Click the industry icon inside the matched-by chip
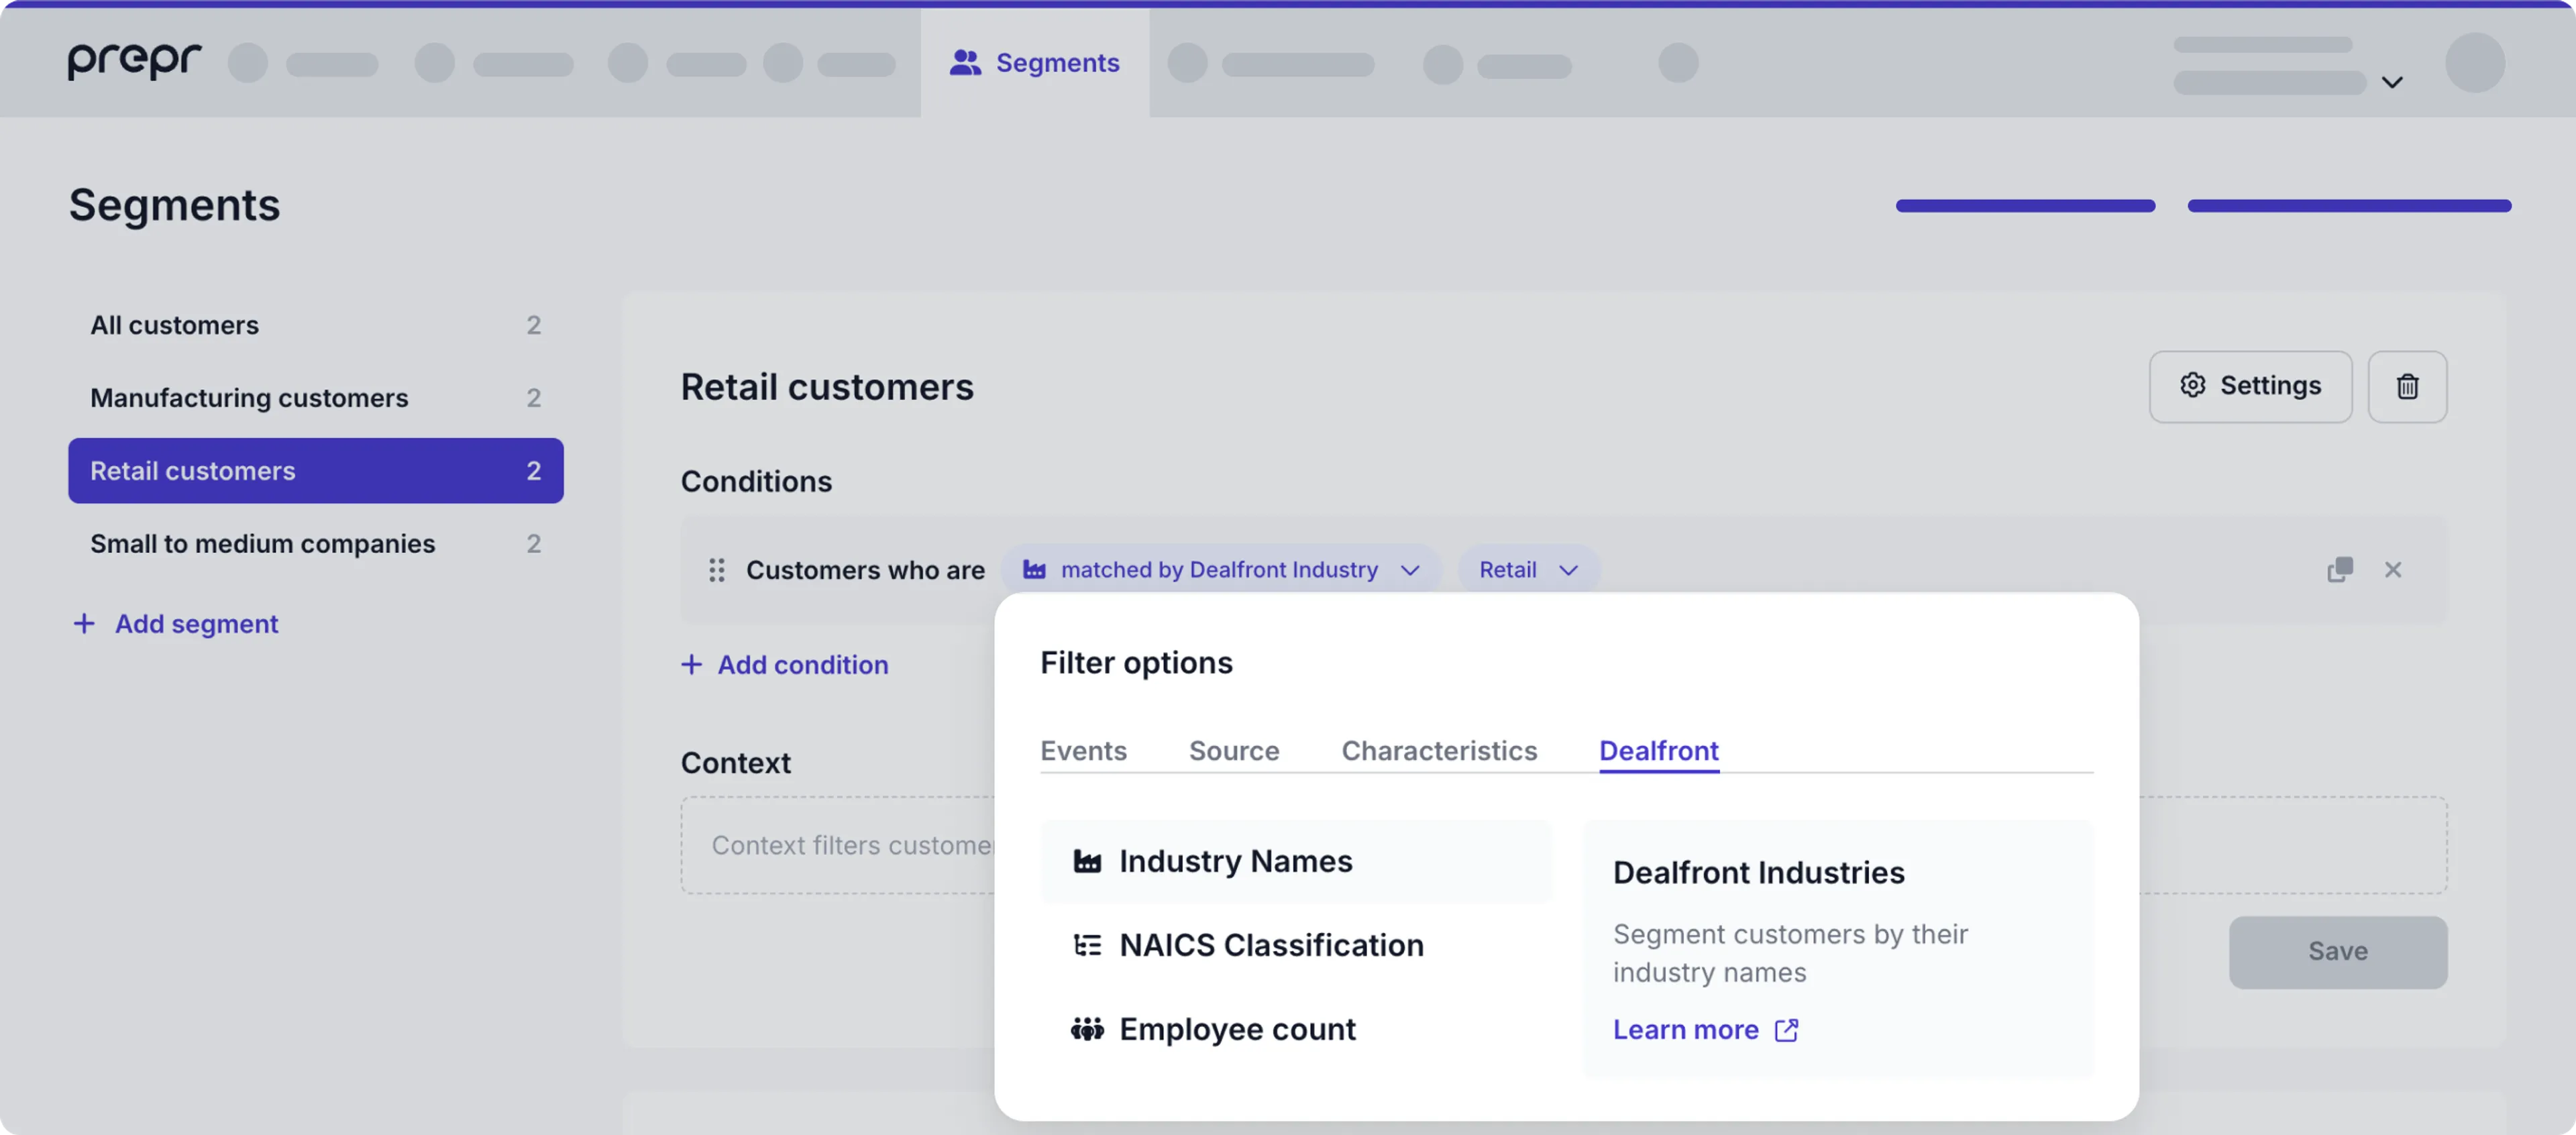 1034,569
